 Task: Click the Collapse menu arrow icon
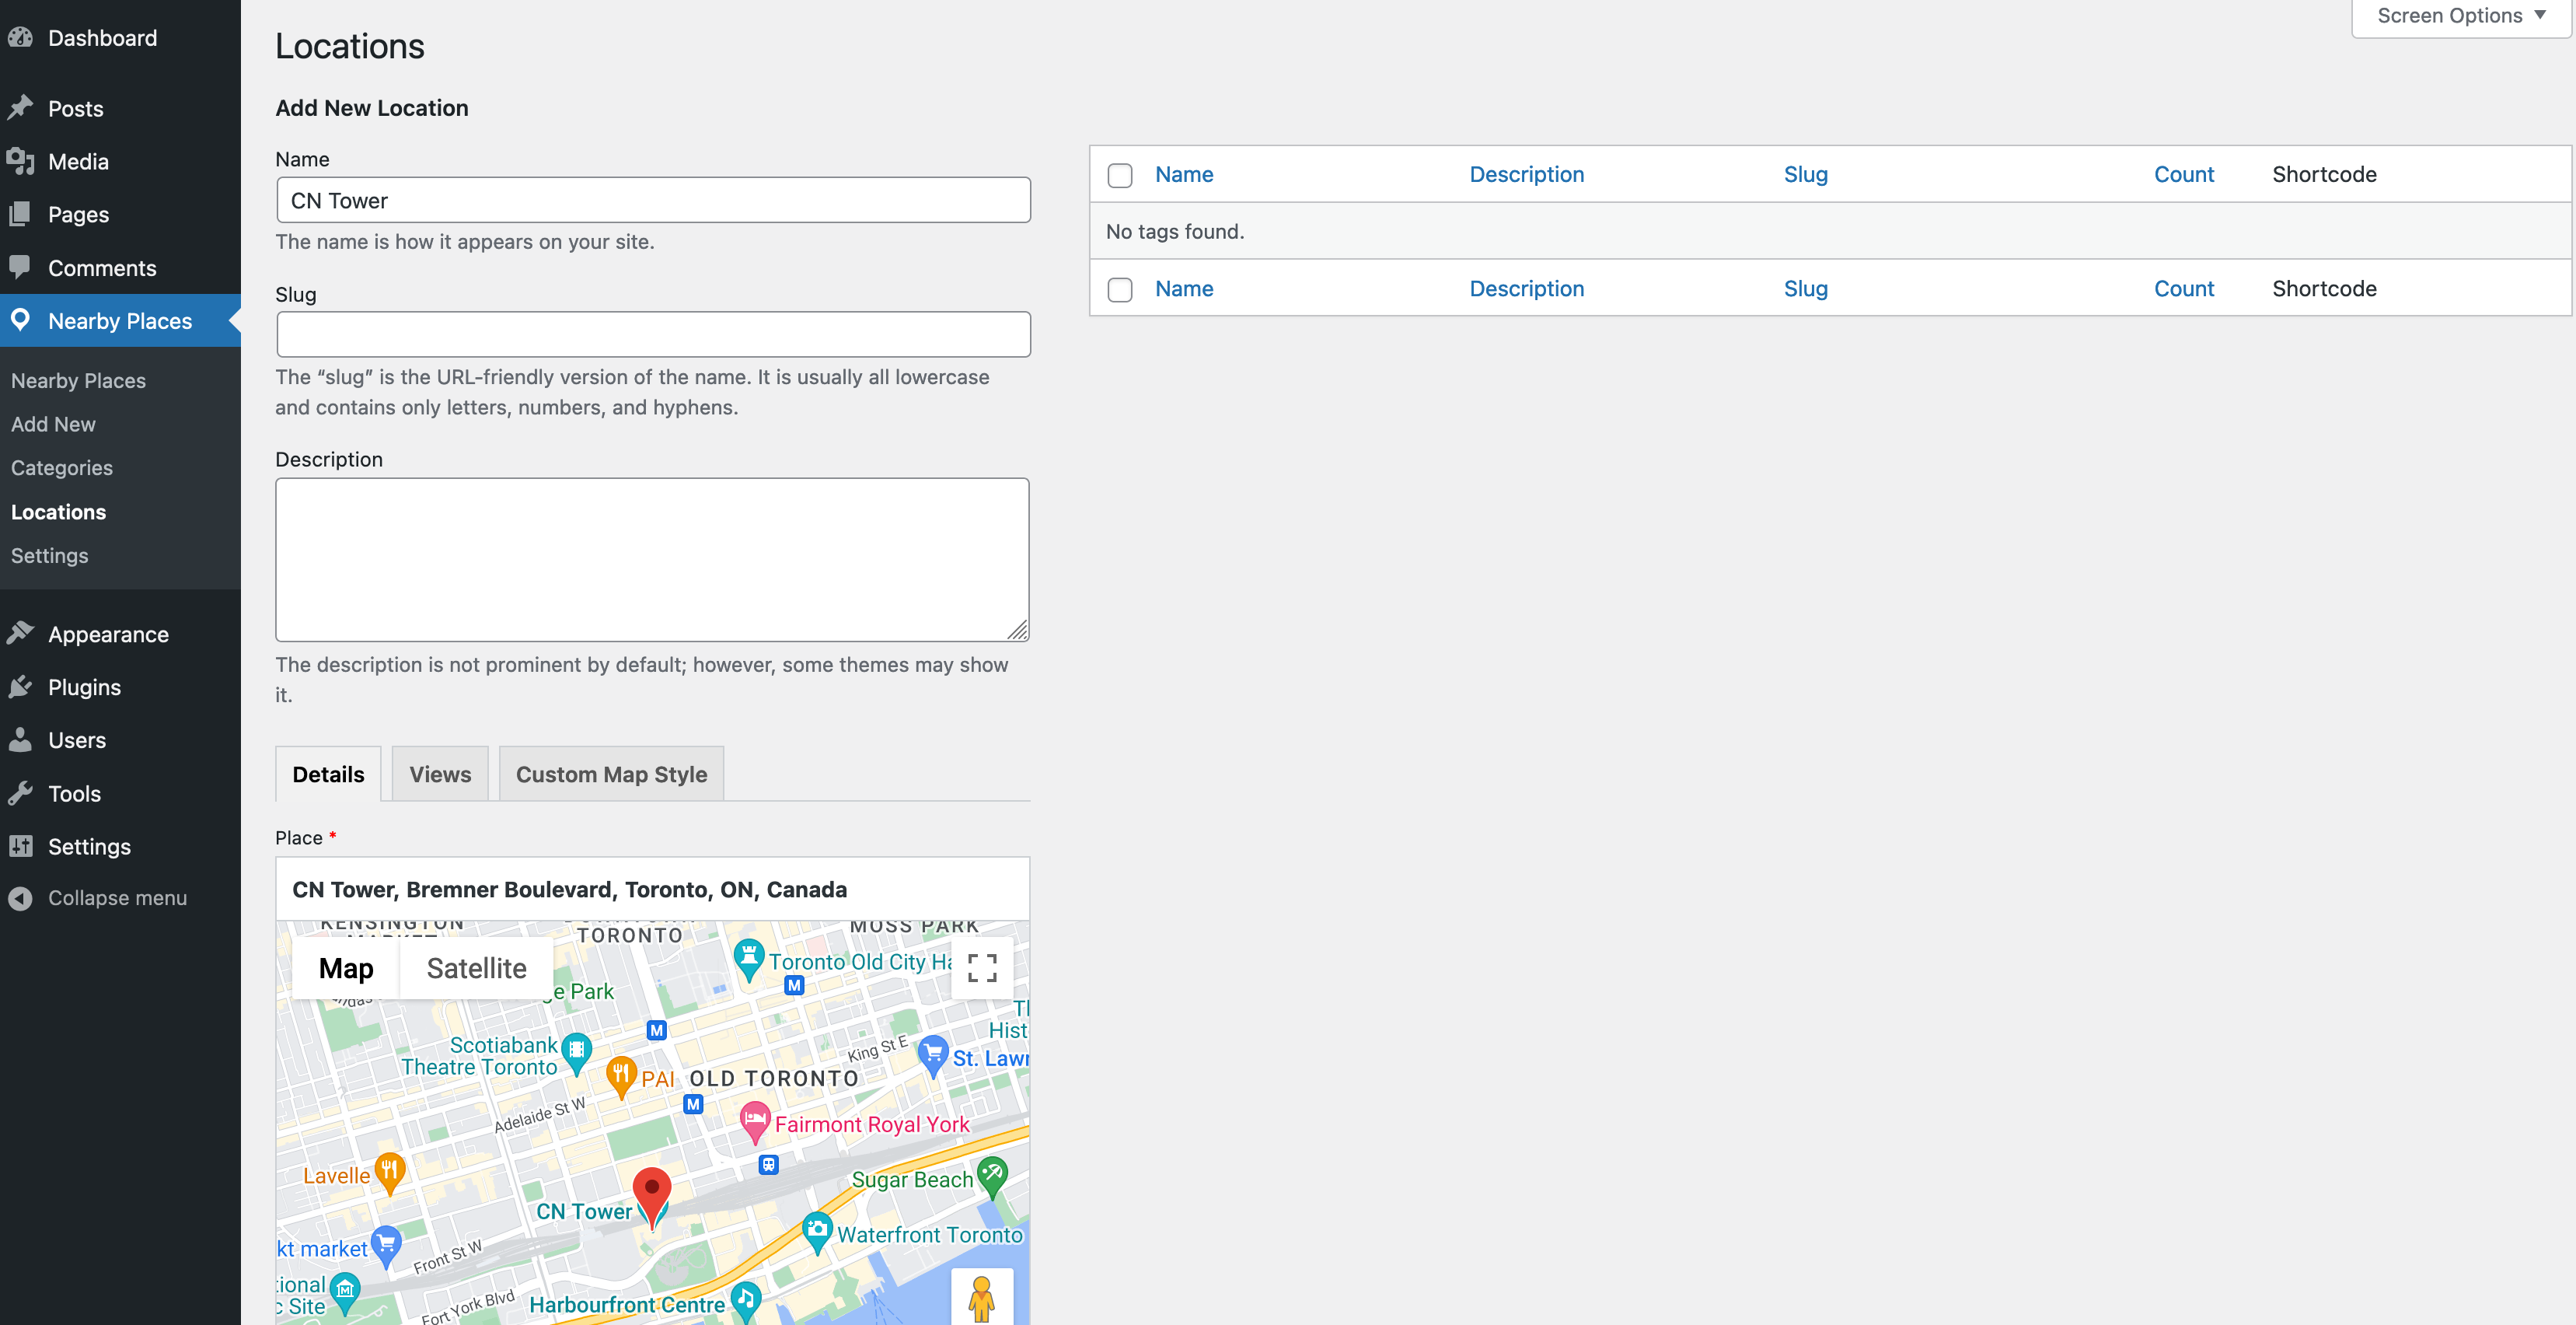20,898
